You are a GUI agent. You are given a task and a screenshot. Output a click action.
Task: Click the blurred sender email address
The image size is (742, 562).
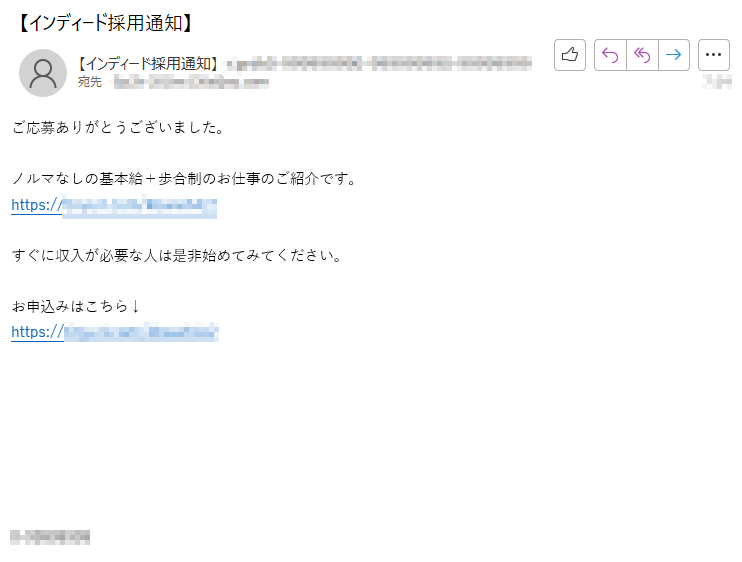(x=380, y=63)
